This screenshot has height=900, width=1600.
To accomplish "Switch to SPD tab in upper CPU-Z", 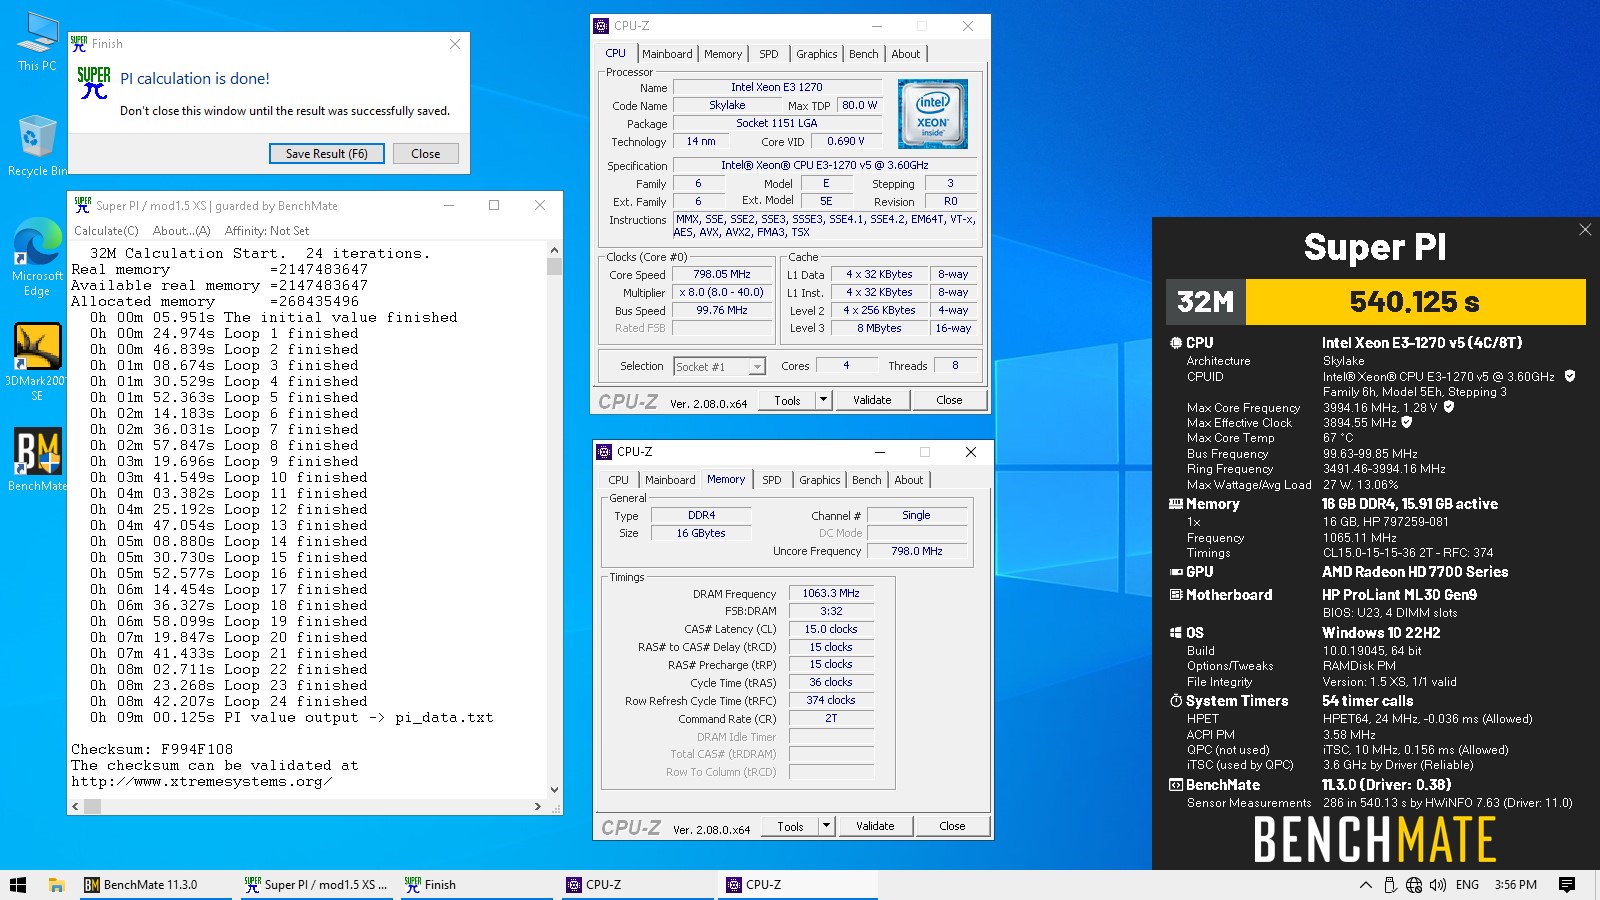I will coord(769,54).
